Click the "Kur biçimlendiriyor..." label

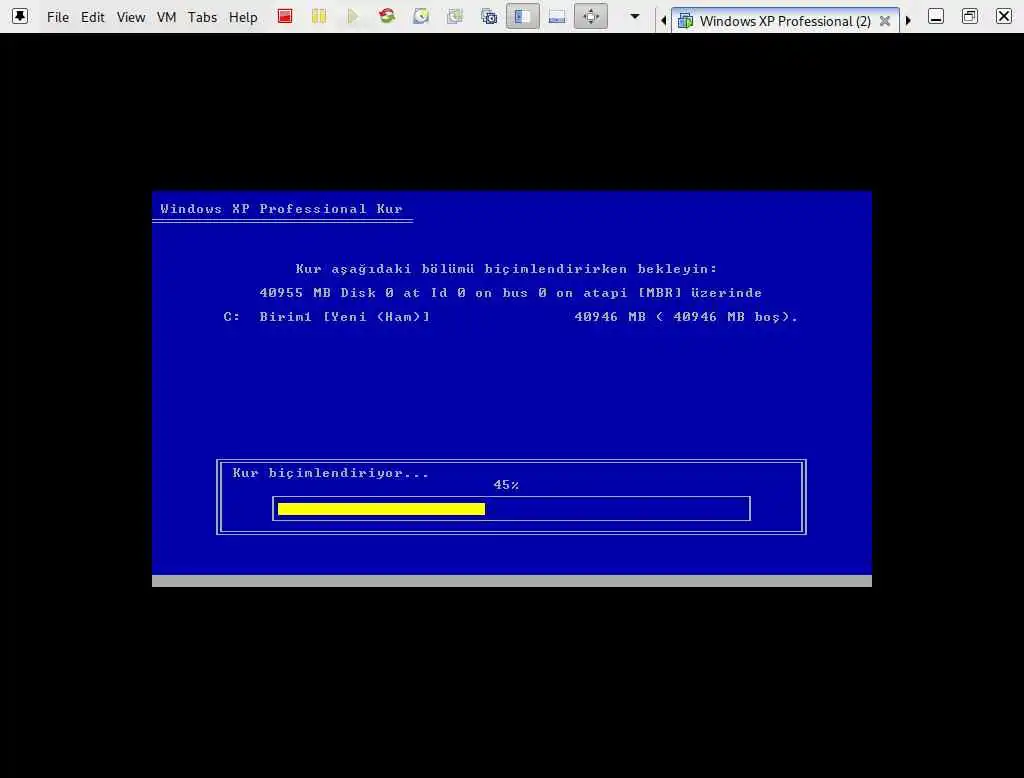pos(330,473)
